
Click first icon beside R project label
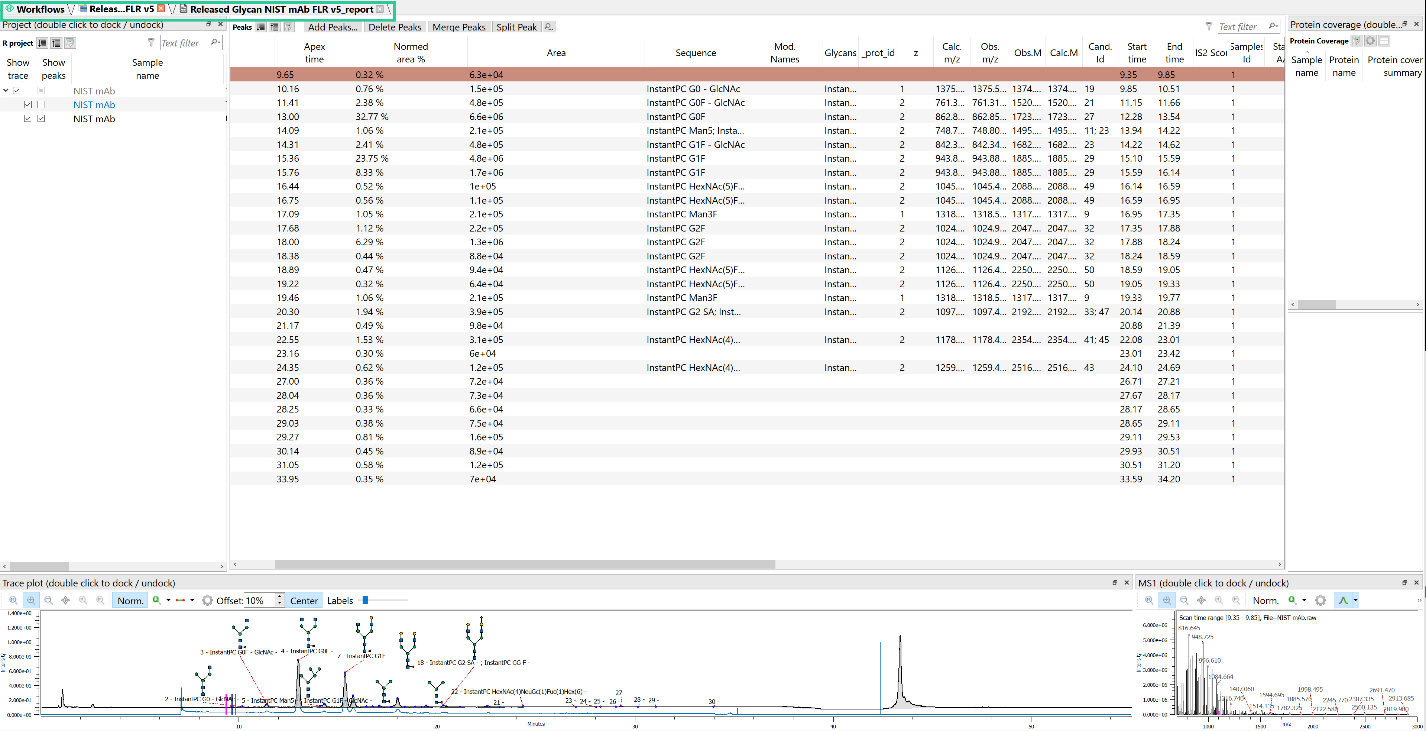tap(43, 43)
